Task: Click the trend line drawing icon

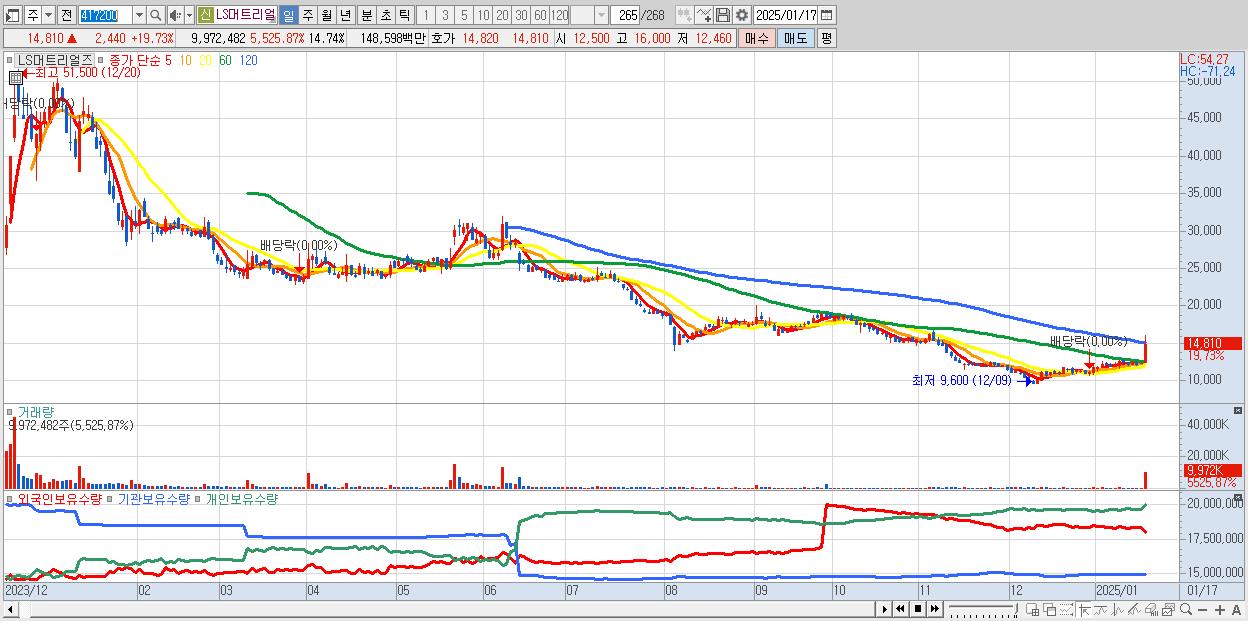Action: point(1101,609)
